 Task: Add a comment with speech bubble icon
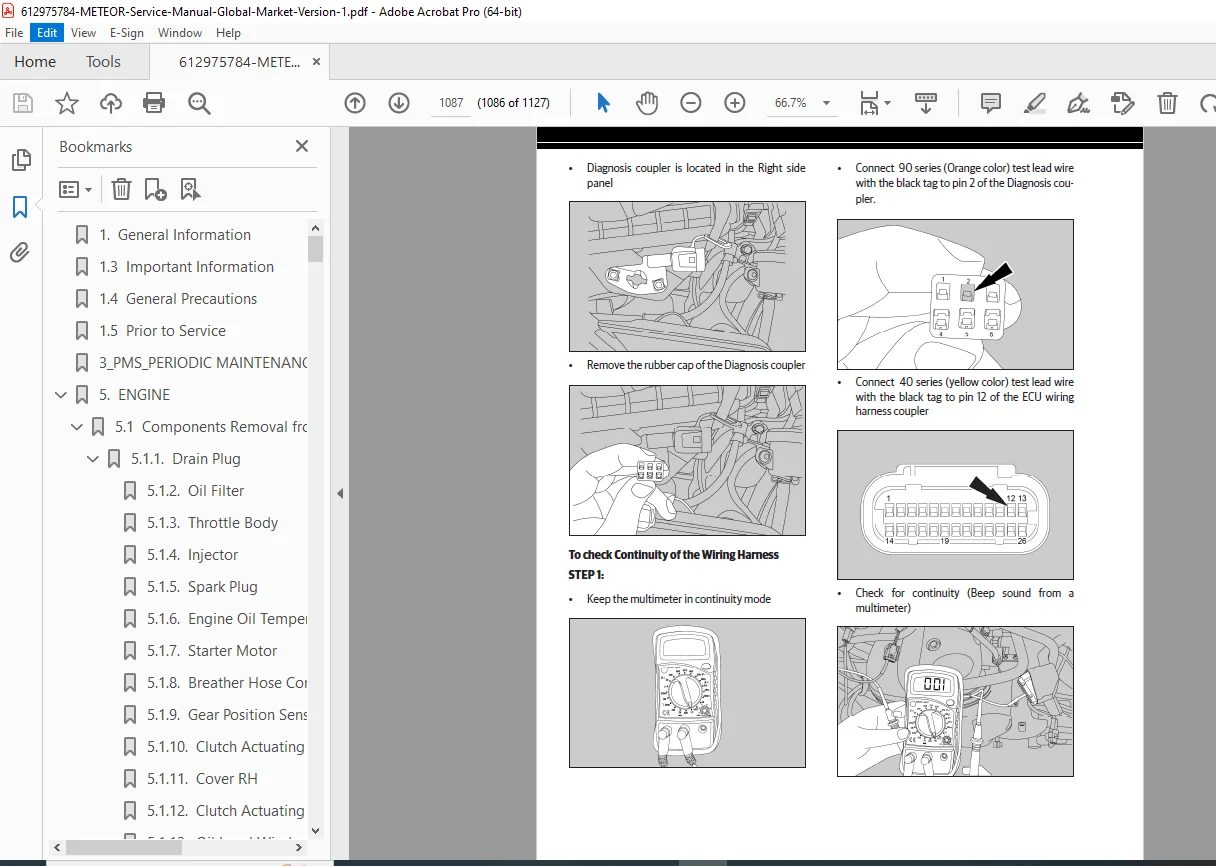991,102
